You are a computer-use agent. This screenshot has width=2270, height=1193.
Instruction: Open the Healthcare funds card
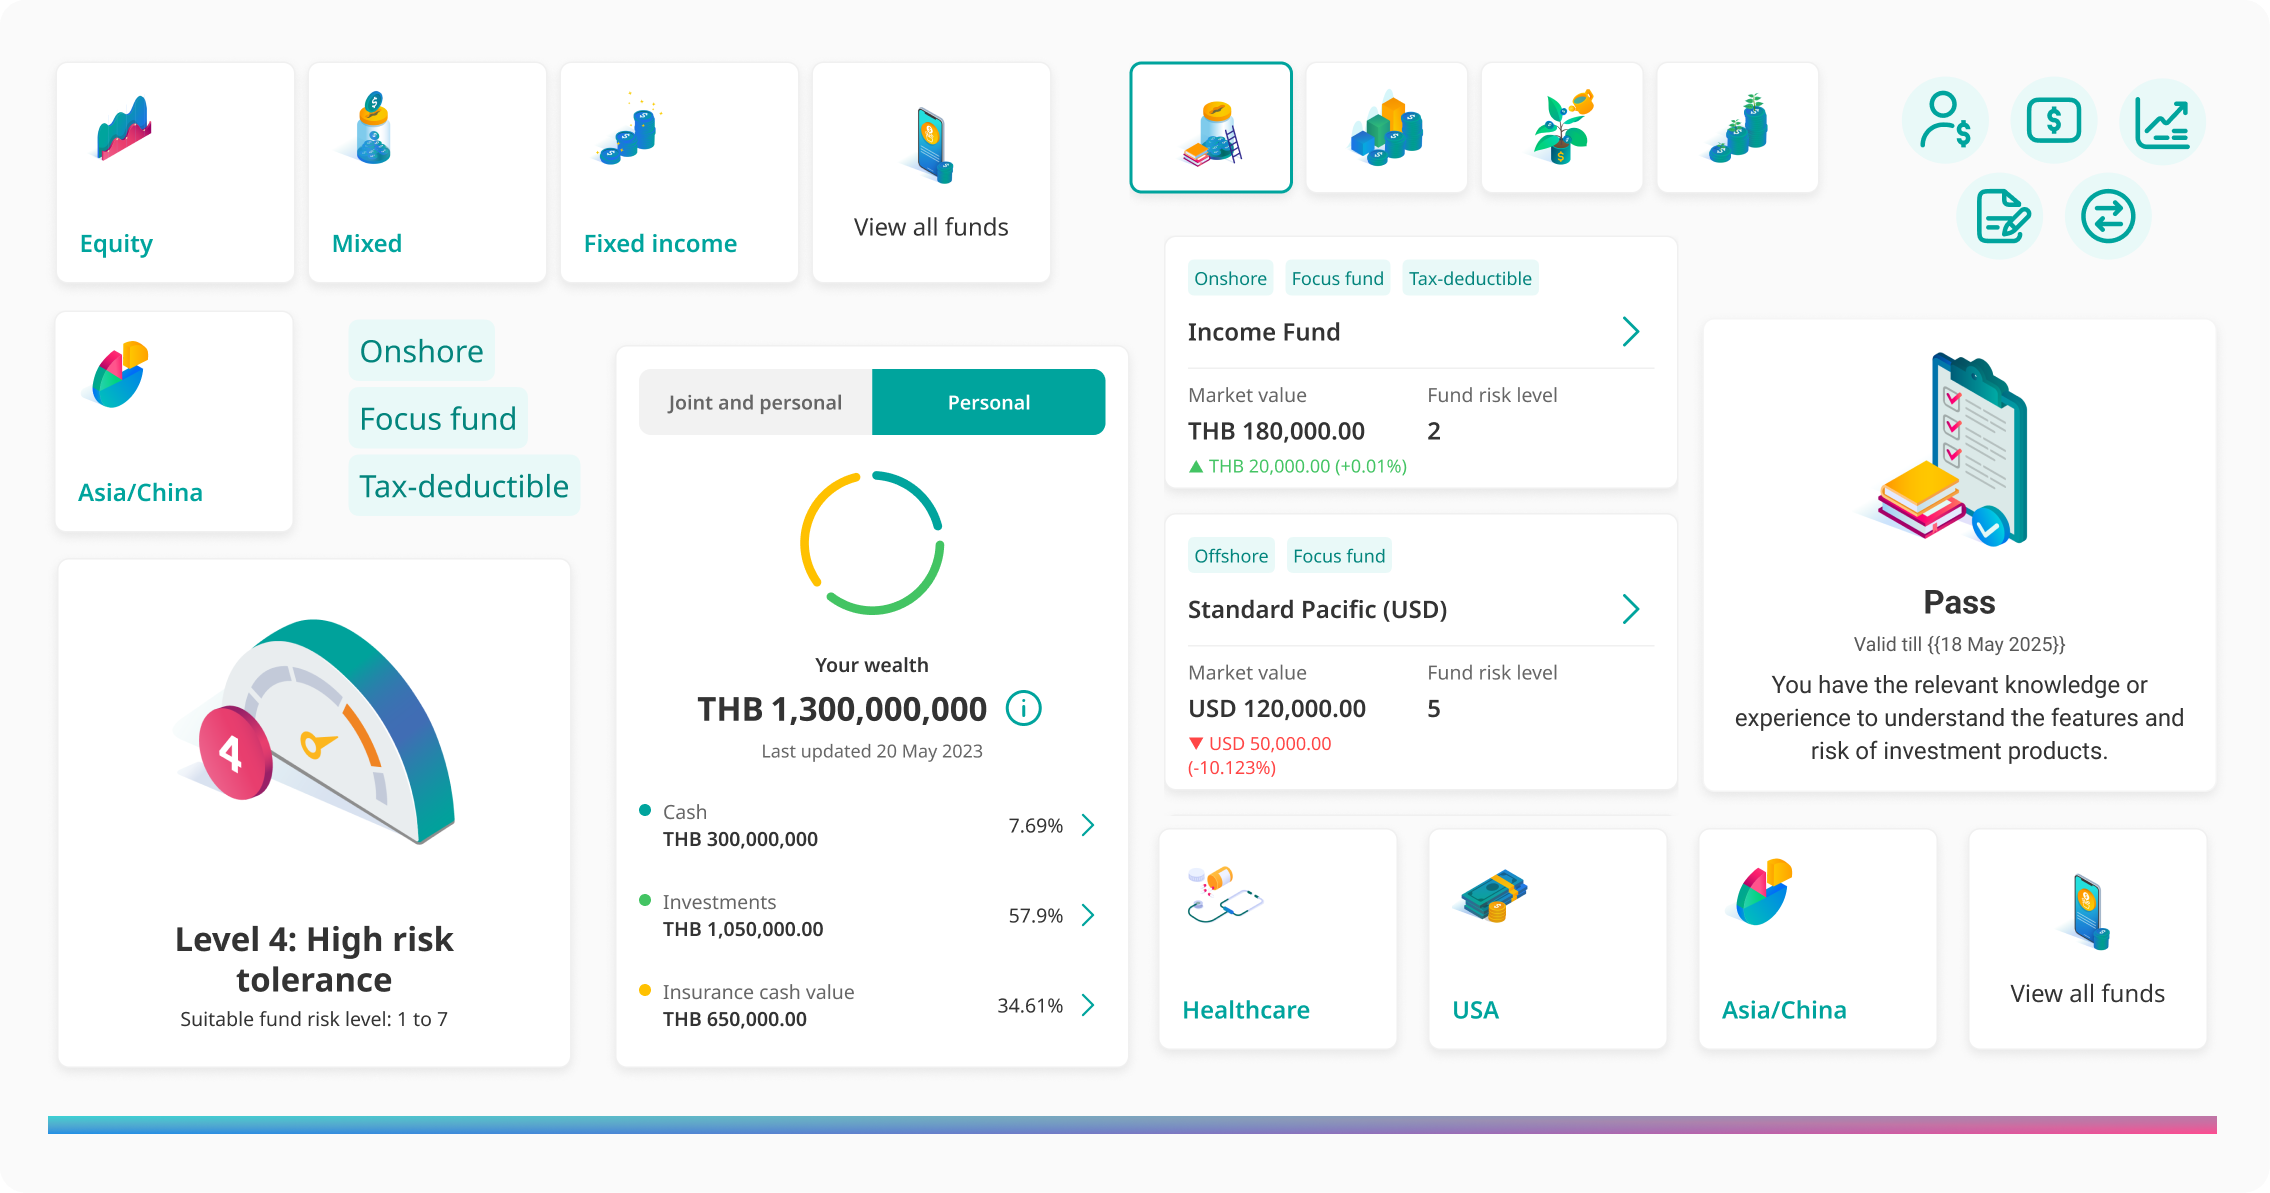(x=1277, y=938)
